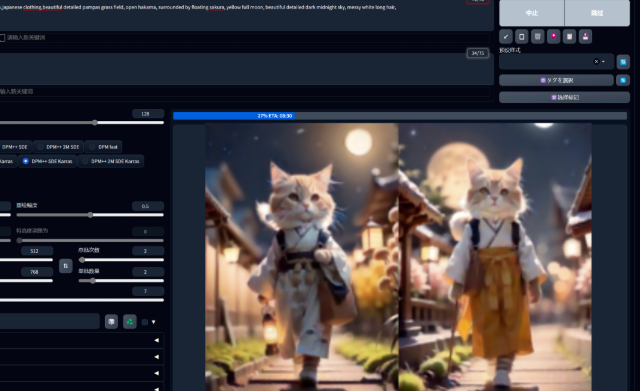
Task: Click the wide button below タグを選択
Action: tap(564, 97)
